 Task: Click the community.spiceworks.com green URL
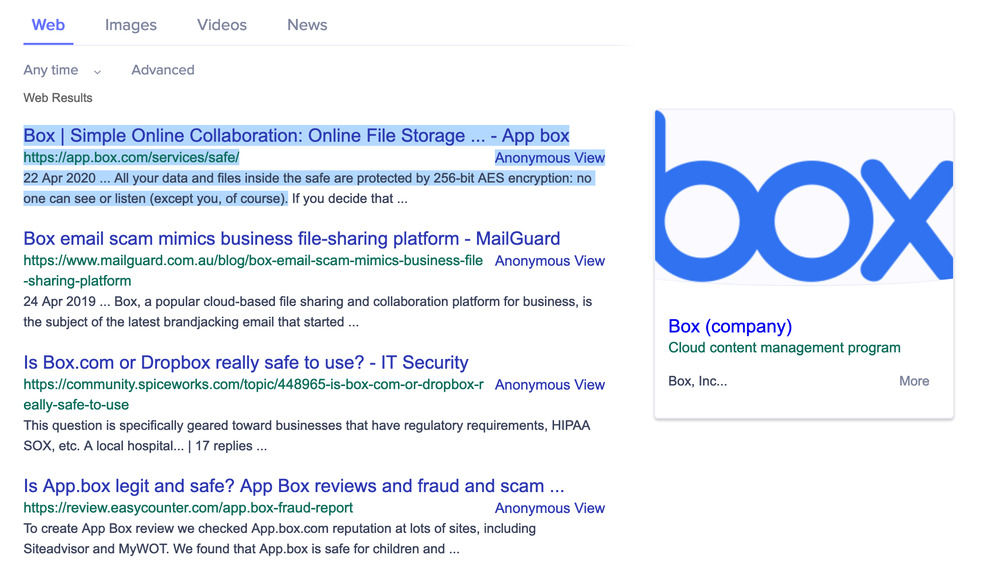[253, 385]
